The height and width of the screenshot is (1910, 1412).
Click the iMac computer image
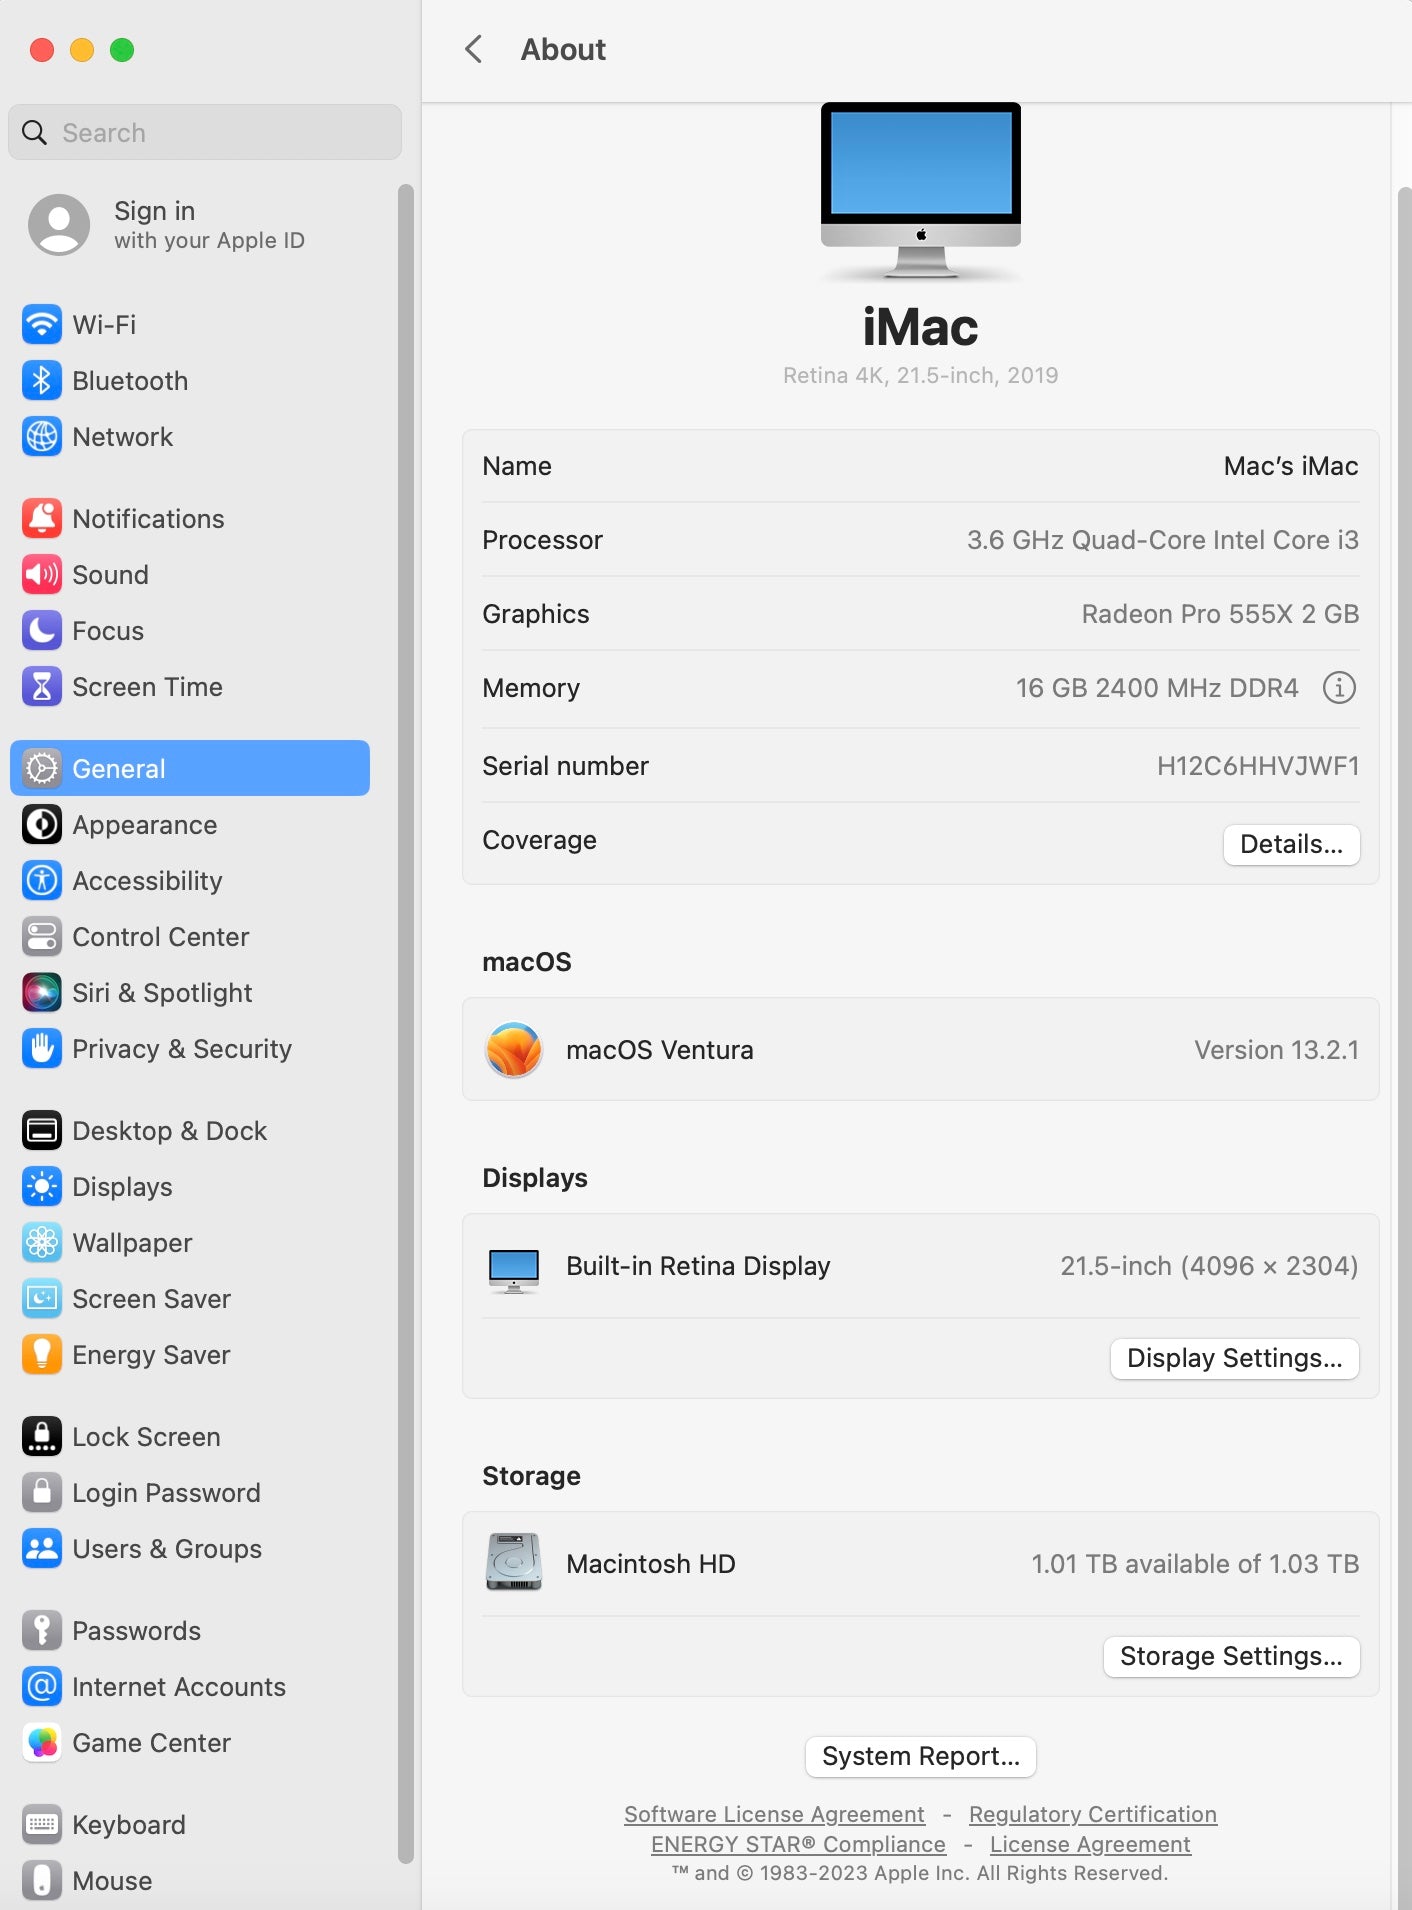click(921, 190)
